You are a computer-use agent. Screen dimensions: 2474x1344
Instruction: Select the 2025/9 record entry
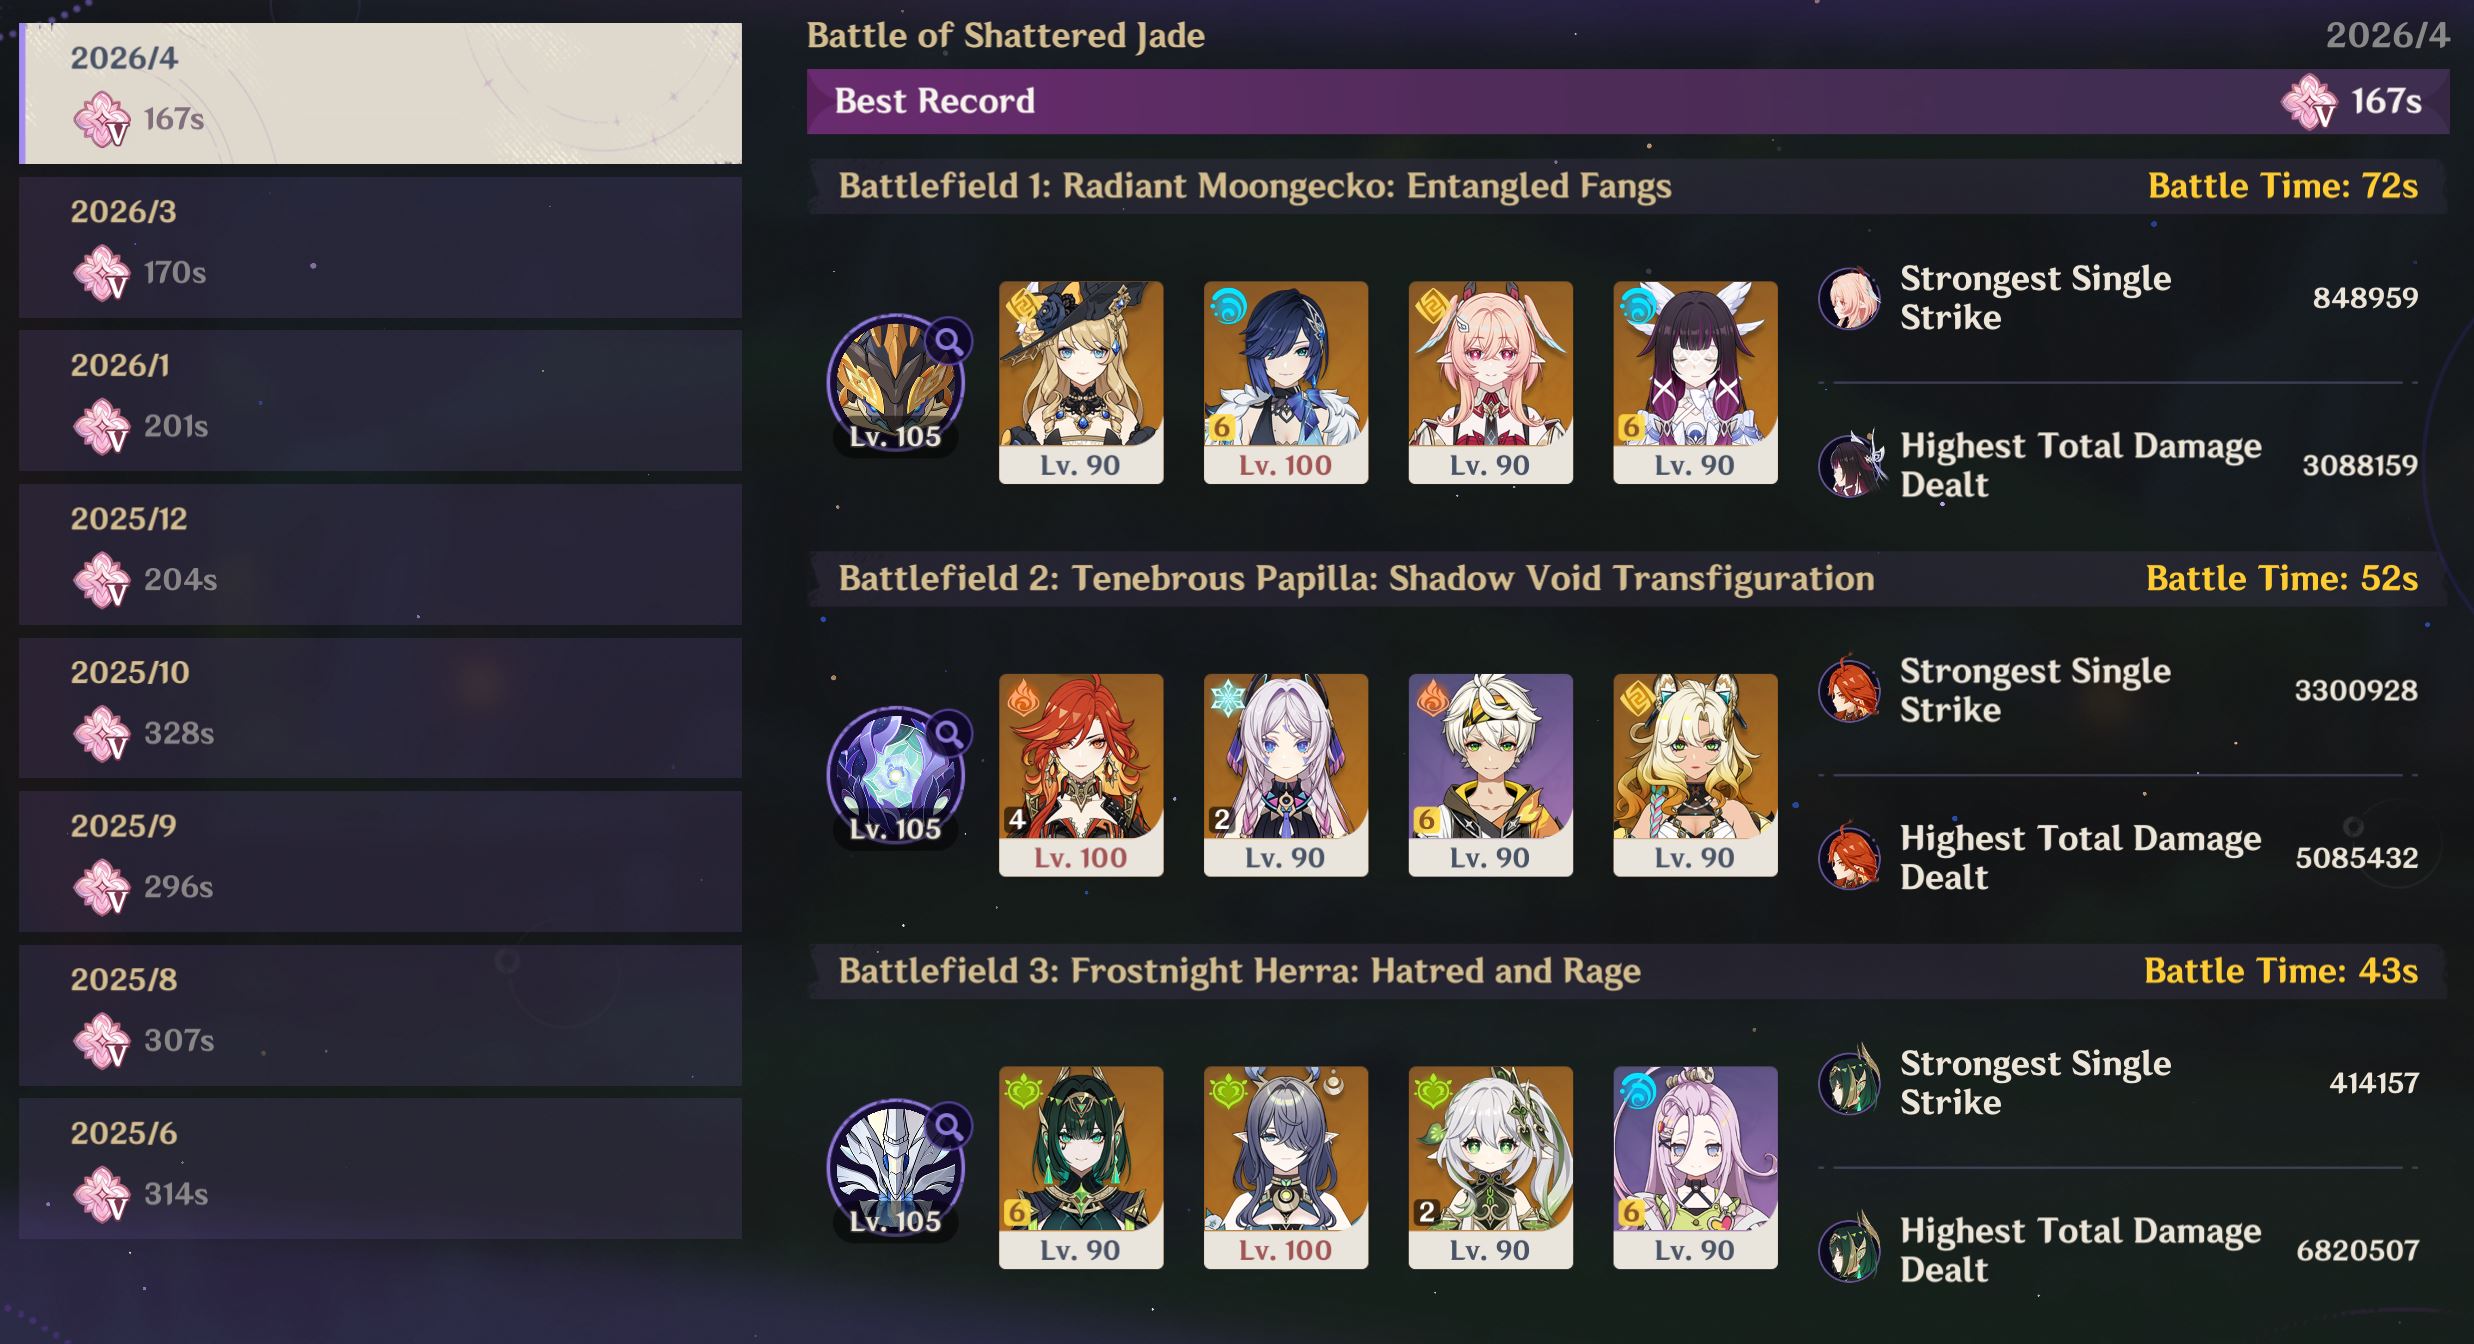(380, 861)
